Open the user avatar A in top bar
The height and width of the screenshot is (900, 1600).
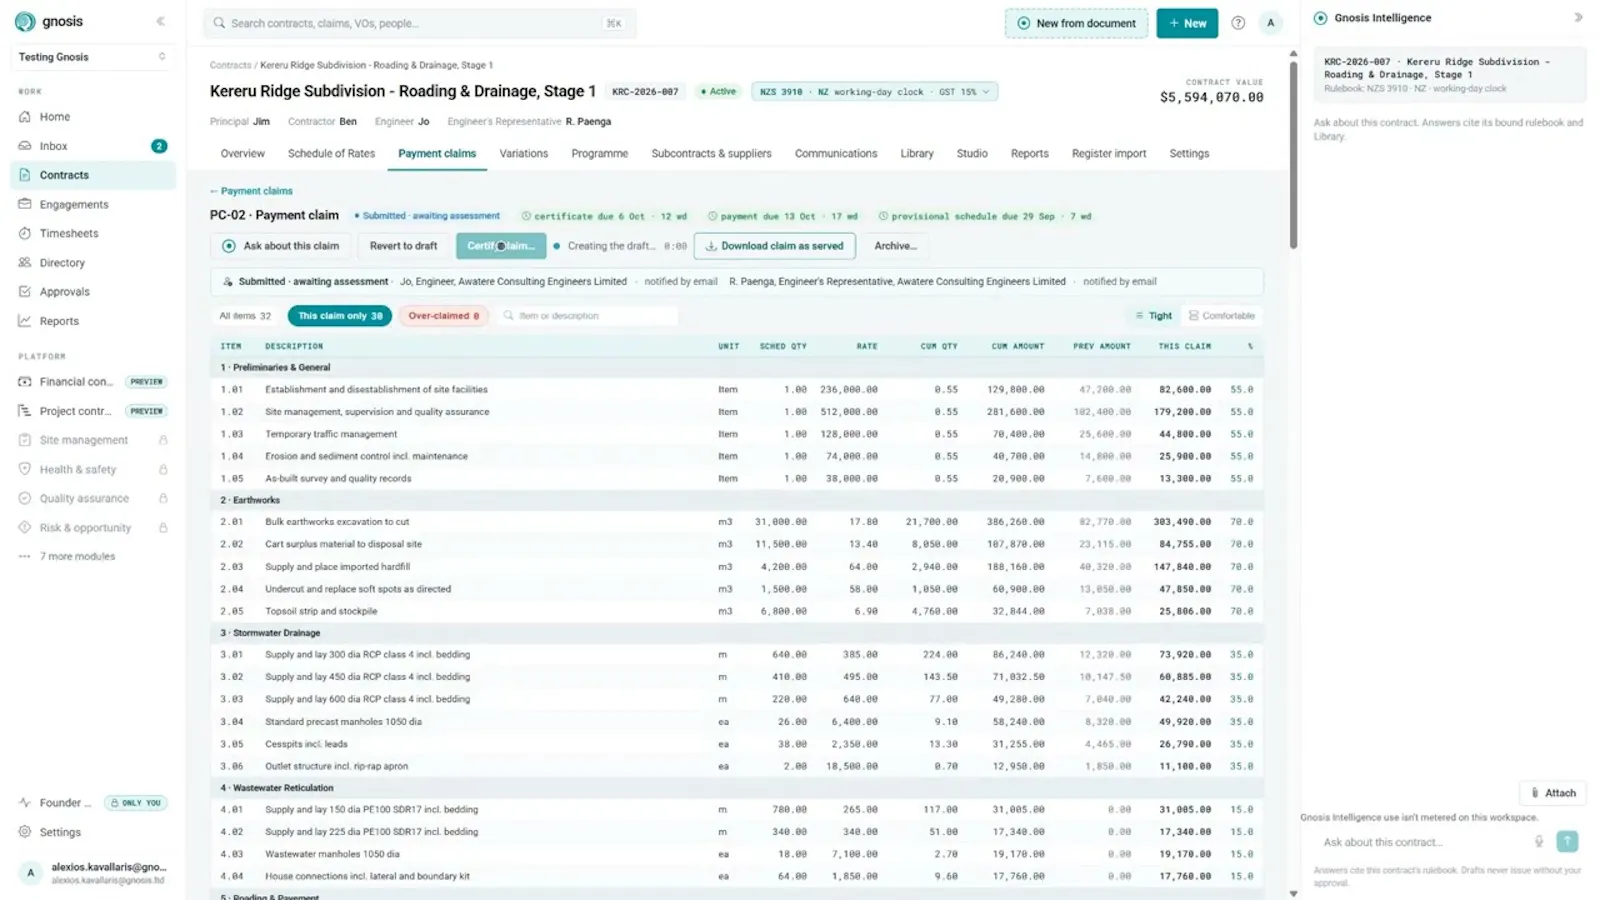coord(1270,23)
